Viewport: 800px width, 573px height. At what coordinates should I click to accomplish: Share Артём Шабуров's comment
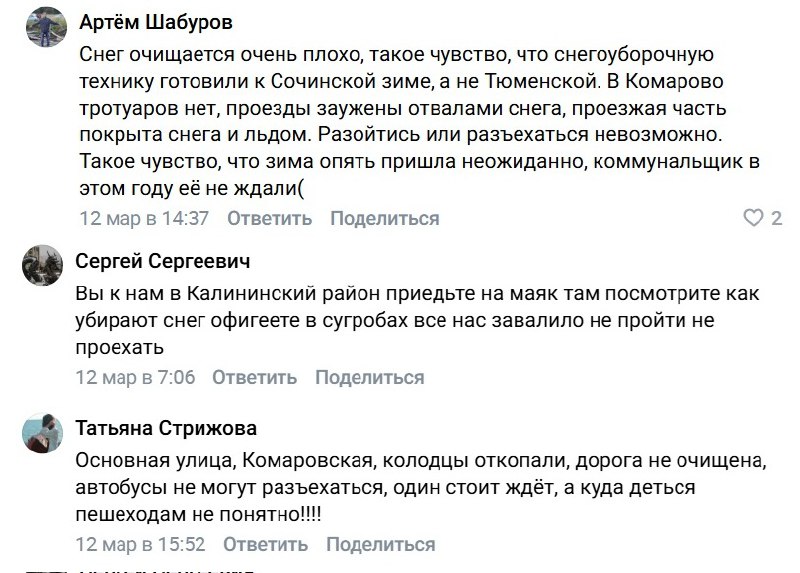click(384, 218)
